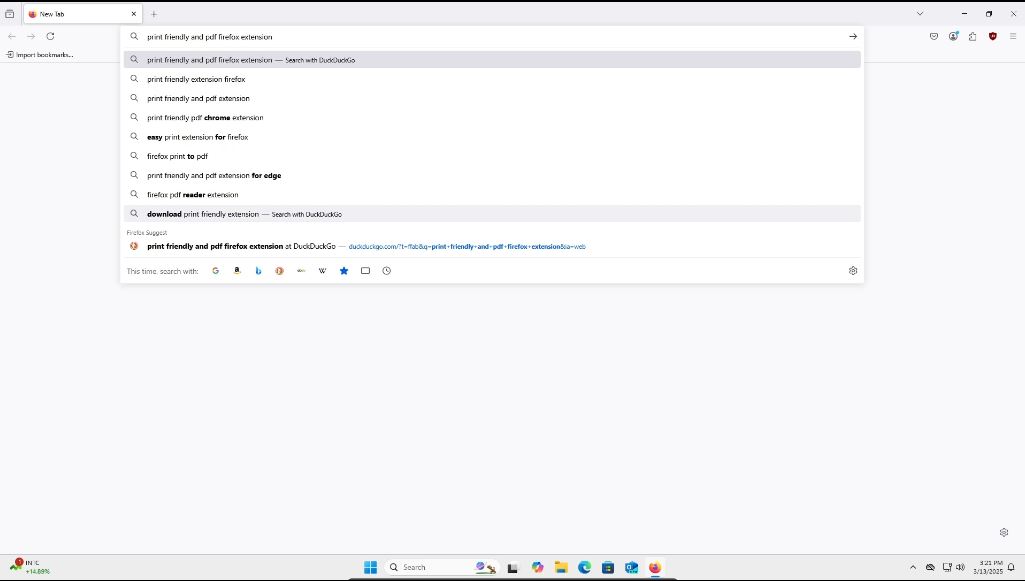Pick 'download print friendly extension' suggestion
The width and height of the screenshot is (1025, 581).
click(x=492, y=214)
